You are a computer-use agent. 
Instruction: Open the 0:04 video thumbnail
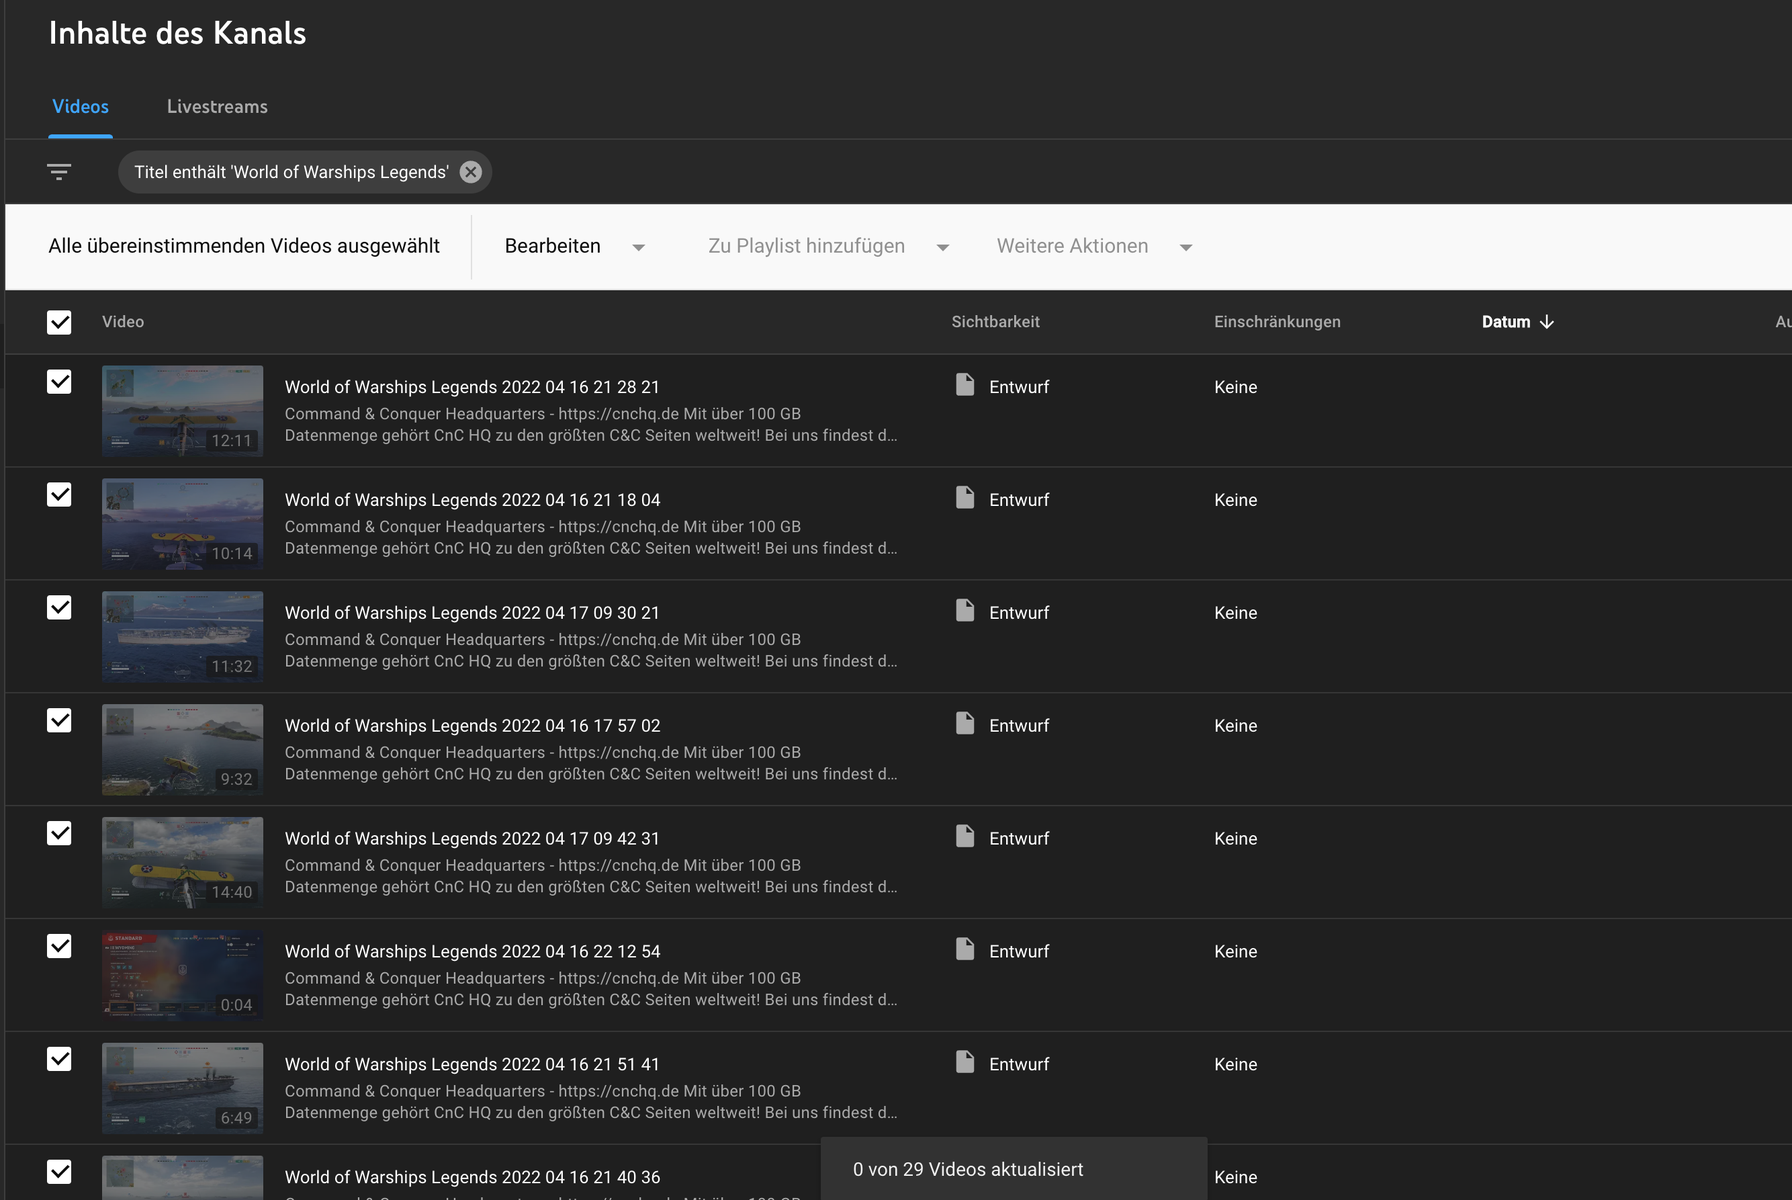(x=182, y=976)
